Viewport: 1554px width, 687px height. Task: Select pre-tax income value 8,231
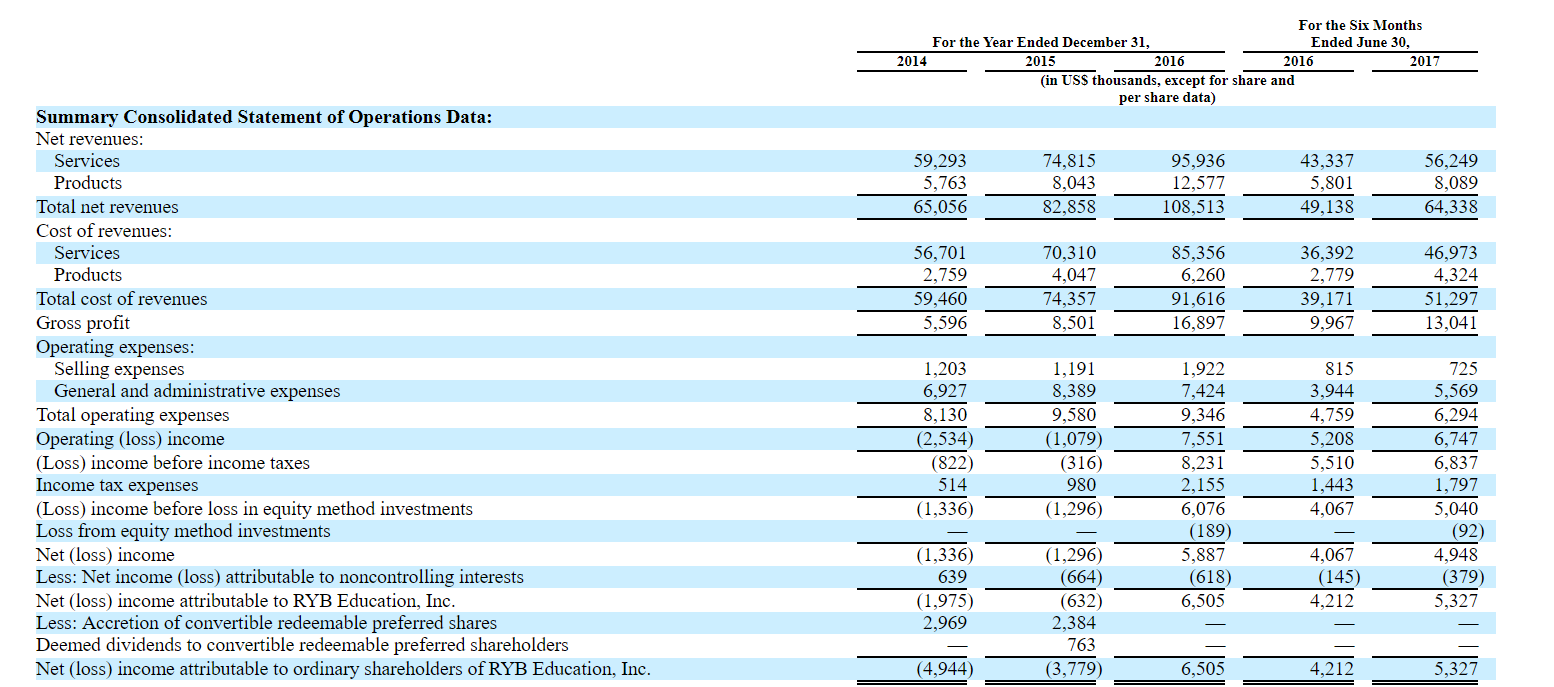[x=1203, y=463]
